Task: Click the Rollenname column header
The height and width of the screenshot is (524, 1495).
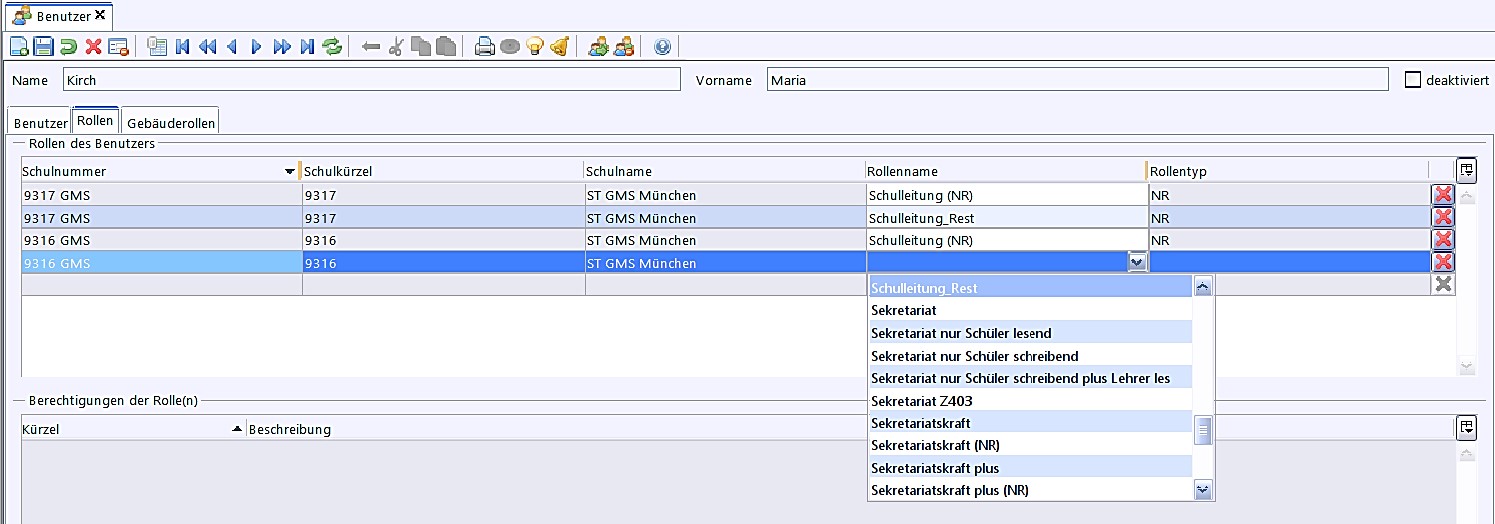Action: pyautogui.click(x=1007, y=171)
